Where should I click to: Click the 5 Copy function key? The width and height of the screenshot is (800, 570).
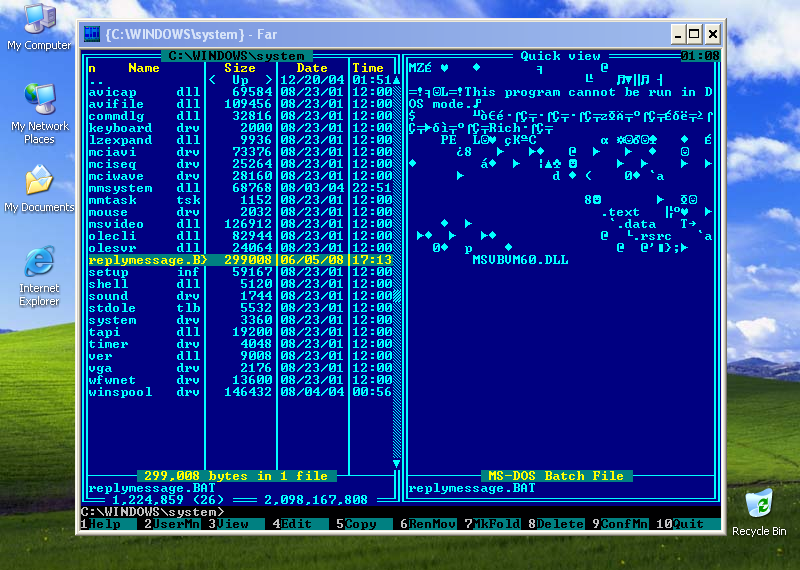(x=364, y=524)
